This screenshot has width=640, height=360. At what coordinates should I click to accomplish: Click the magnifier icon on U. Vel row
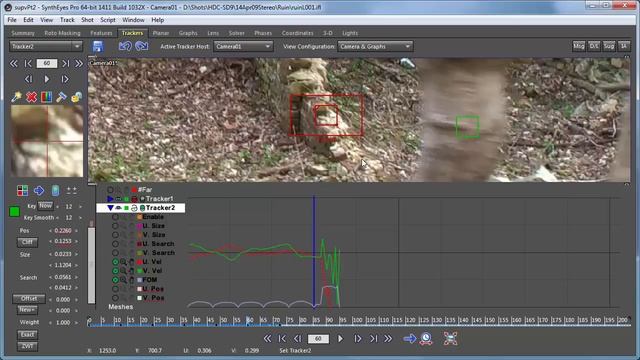(x=123, y=262)
